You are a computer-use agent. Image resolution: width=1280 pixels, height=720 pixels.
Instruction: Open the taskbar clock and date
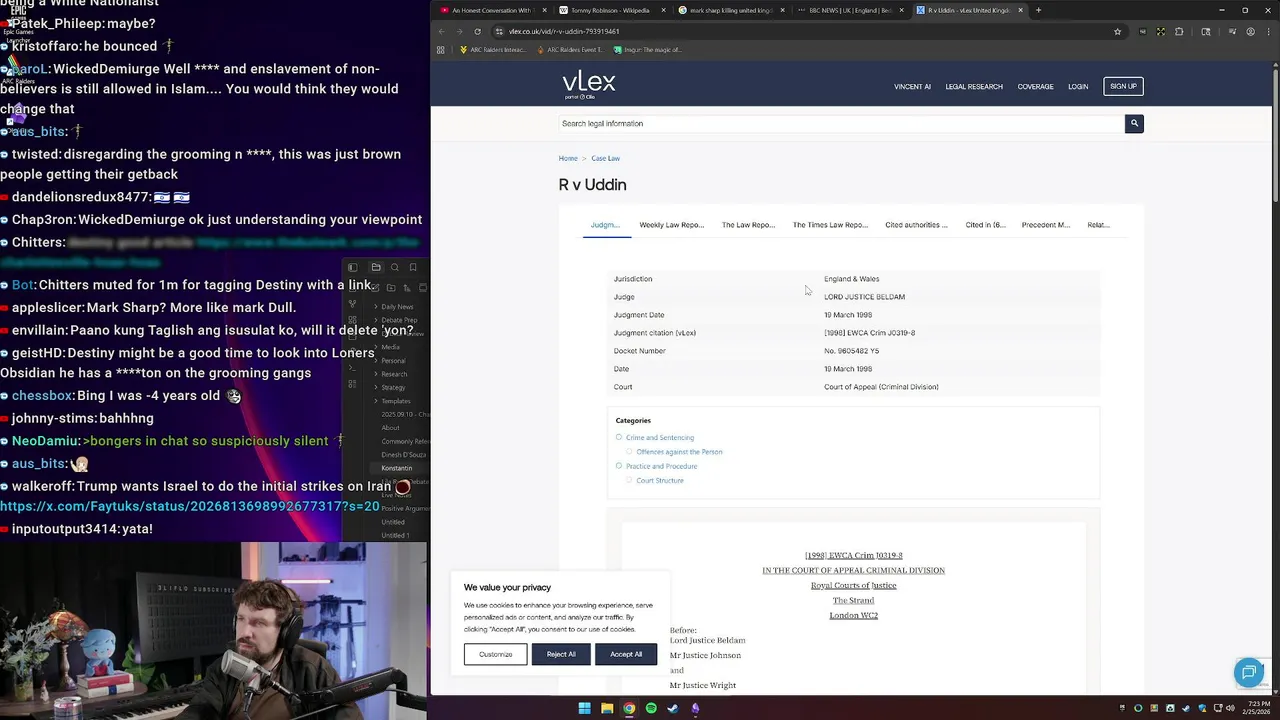[x=1258, y=708]
